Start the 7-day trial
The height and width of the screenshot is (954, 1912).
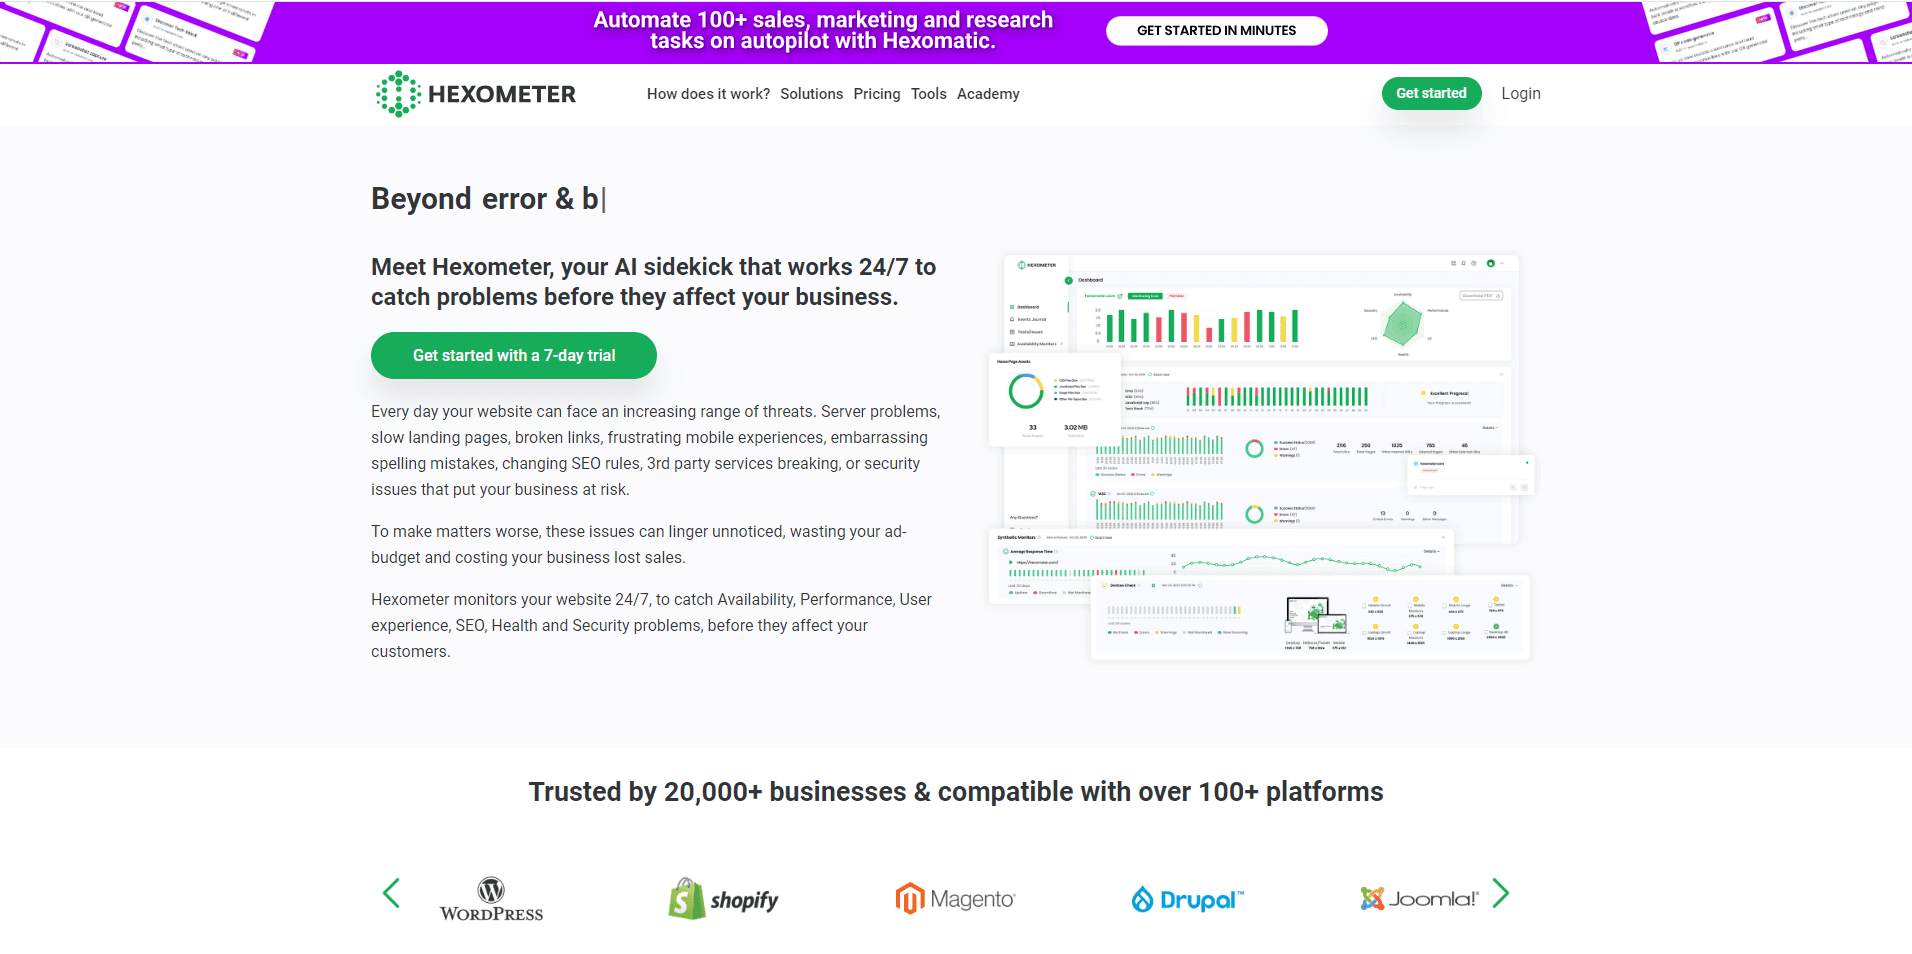514,355
